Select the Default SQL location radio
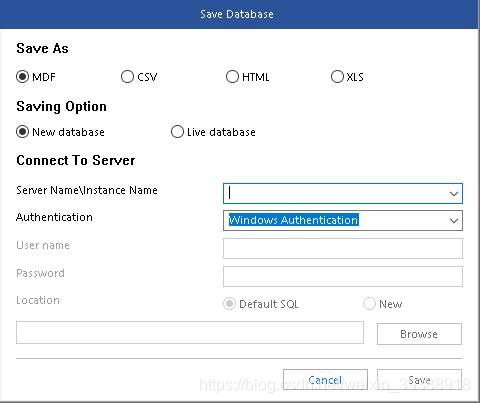The width and height of the screenshot is (480, 403). pyautogui.click(x=229, y=304)
